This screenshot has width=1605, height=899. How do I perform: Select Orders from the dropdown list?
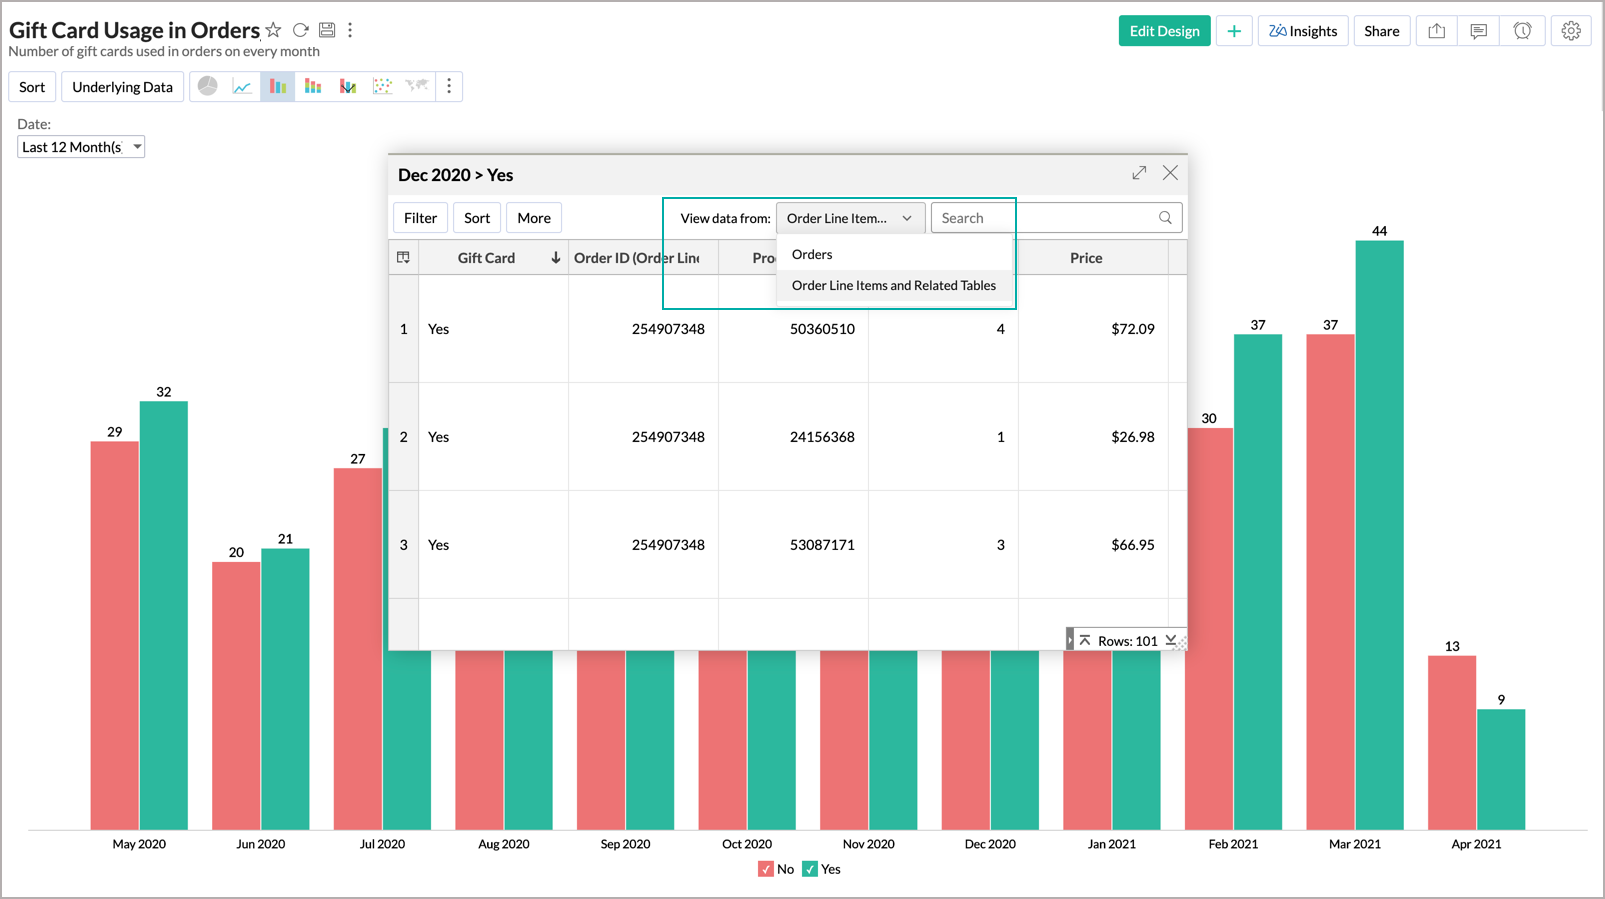tap(812, 254)
